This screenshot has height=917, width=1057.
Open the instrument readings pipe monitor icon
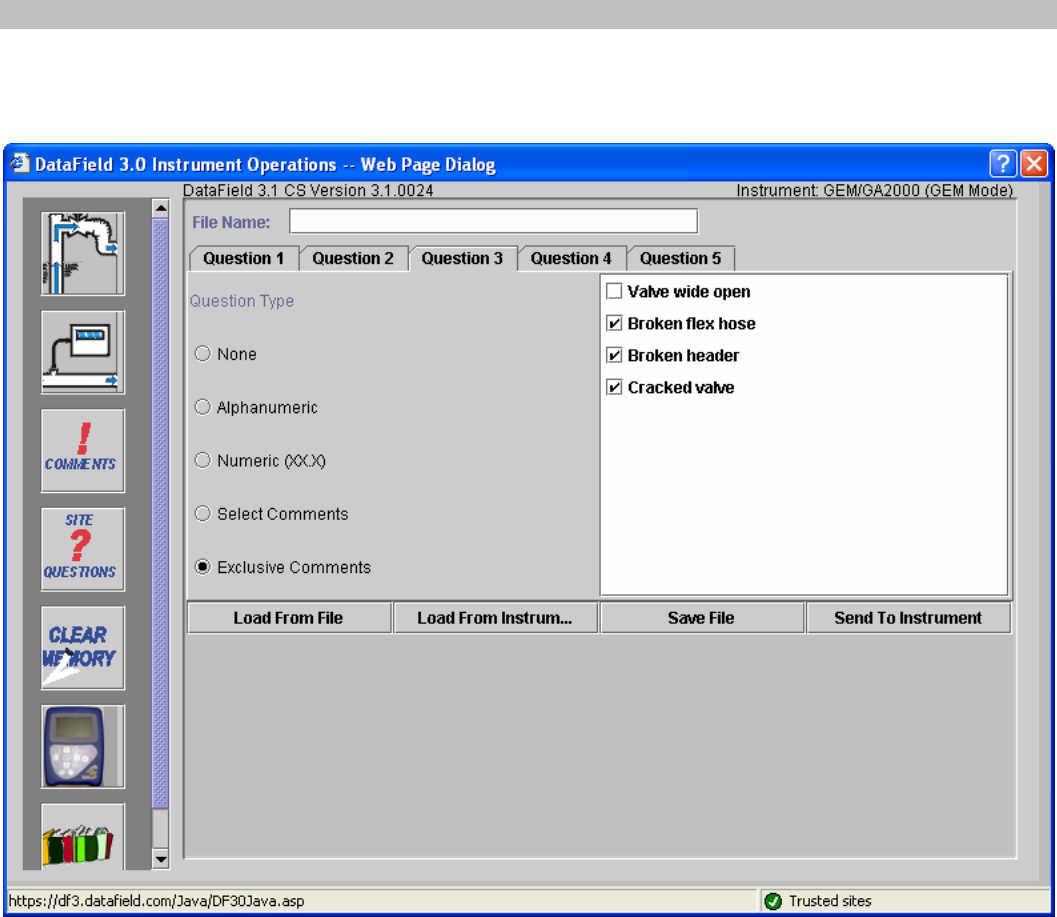click(x=82, y=352)
